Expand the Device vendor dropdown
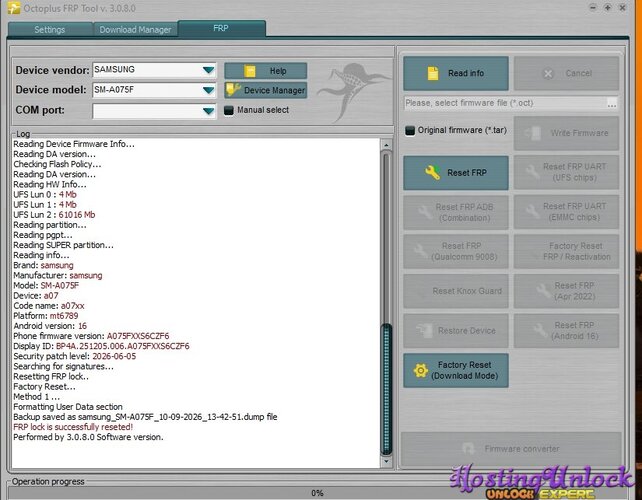642x500 pixels. pos(208,70)
